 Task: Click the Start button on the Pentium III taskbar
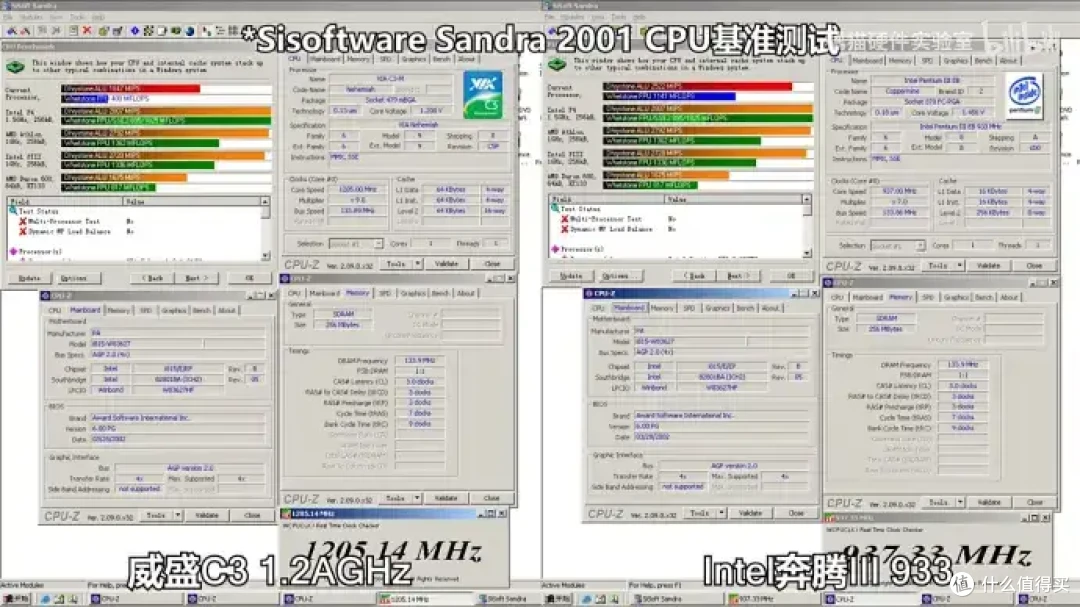[558, 599]
